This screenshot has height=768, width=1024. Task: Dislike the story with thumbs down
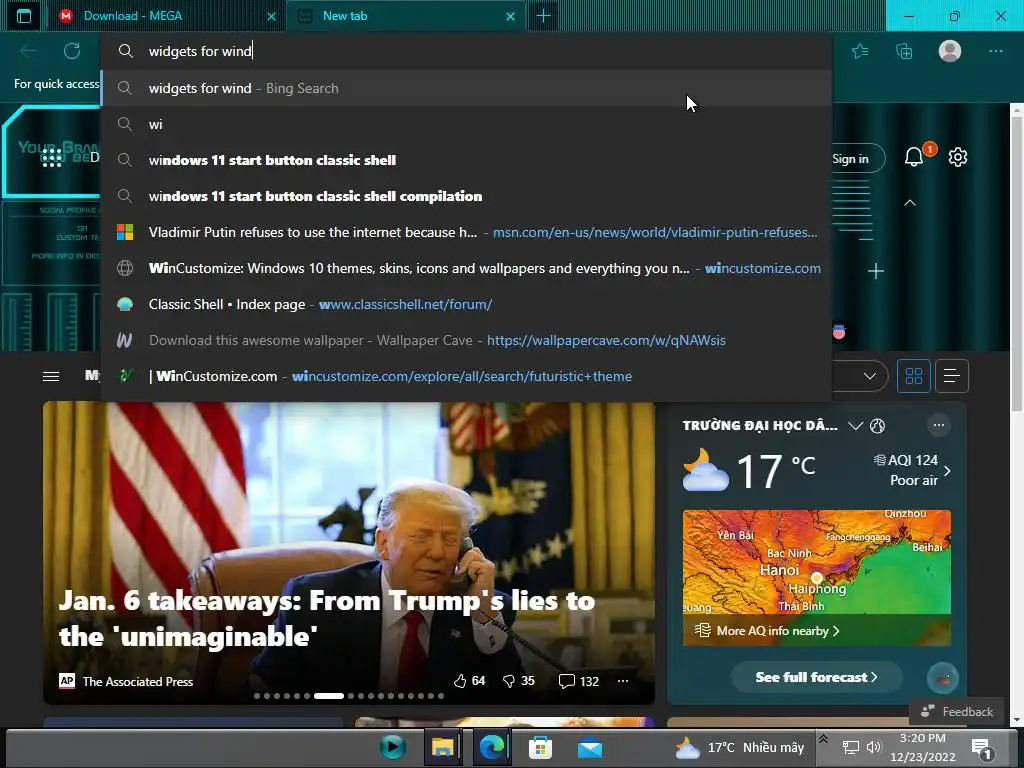click(x=509, y=681)
